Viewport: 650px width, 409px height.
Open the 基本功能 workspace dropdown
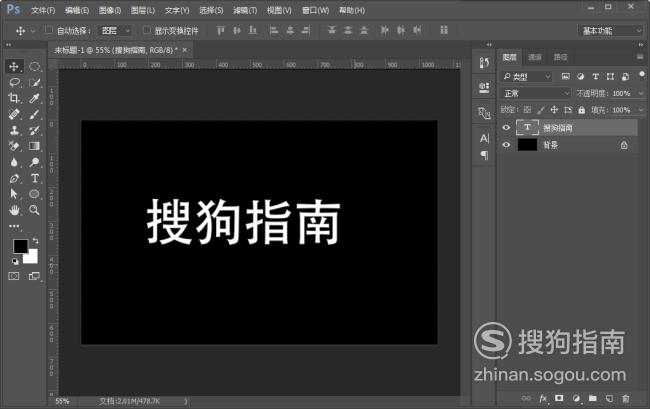(x=610, y=31)
